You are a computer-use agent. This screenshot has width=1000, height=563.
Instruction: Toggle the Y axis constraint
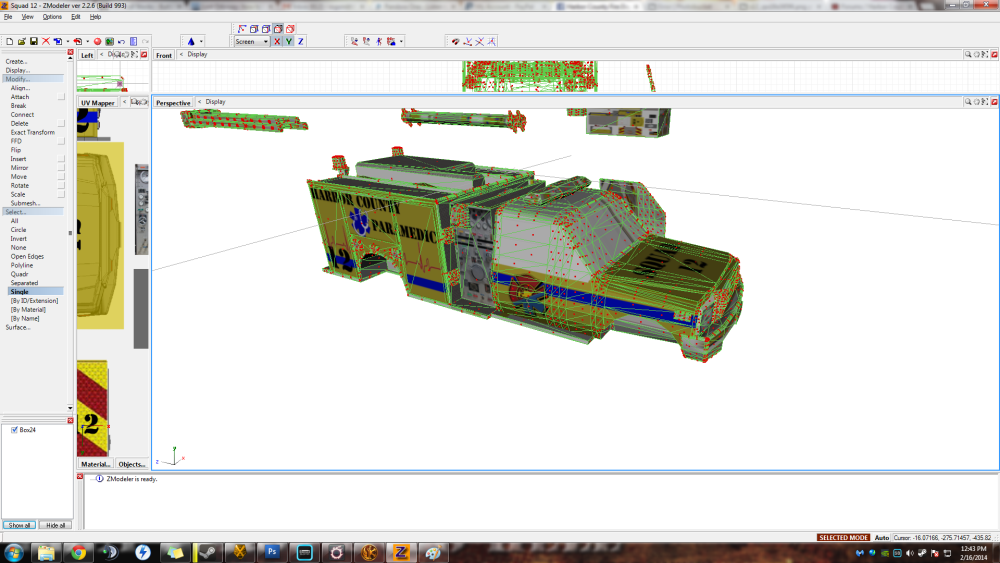click(289, 41)
